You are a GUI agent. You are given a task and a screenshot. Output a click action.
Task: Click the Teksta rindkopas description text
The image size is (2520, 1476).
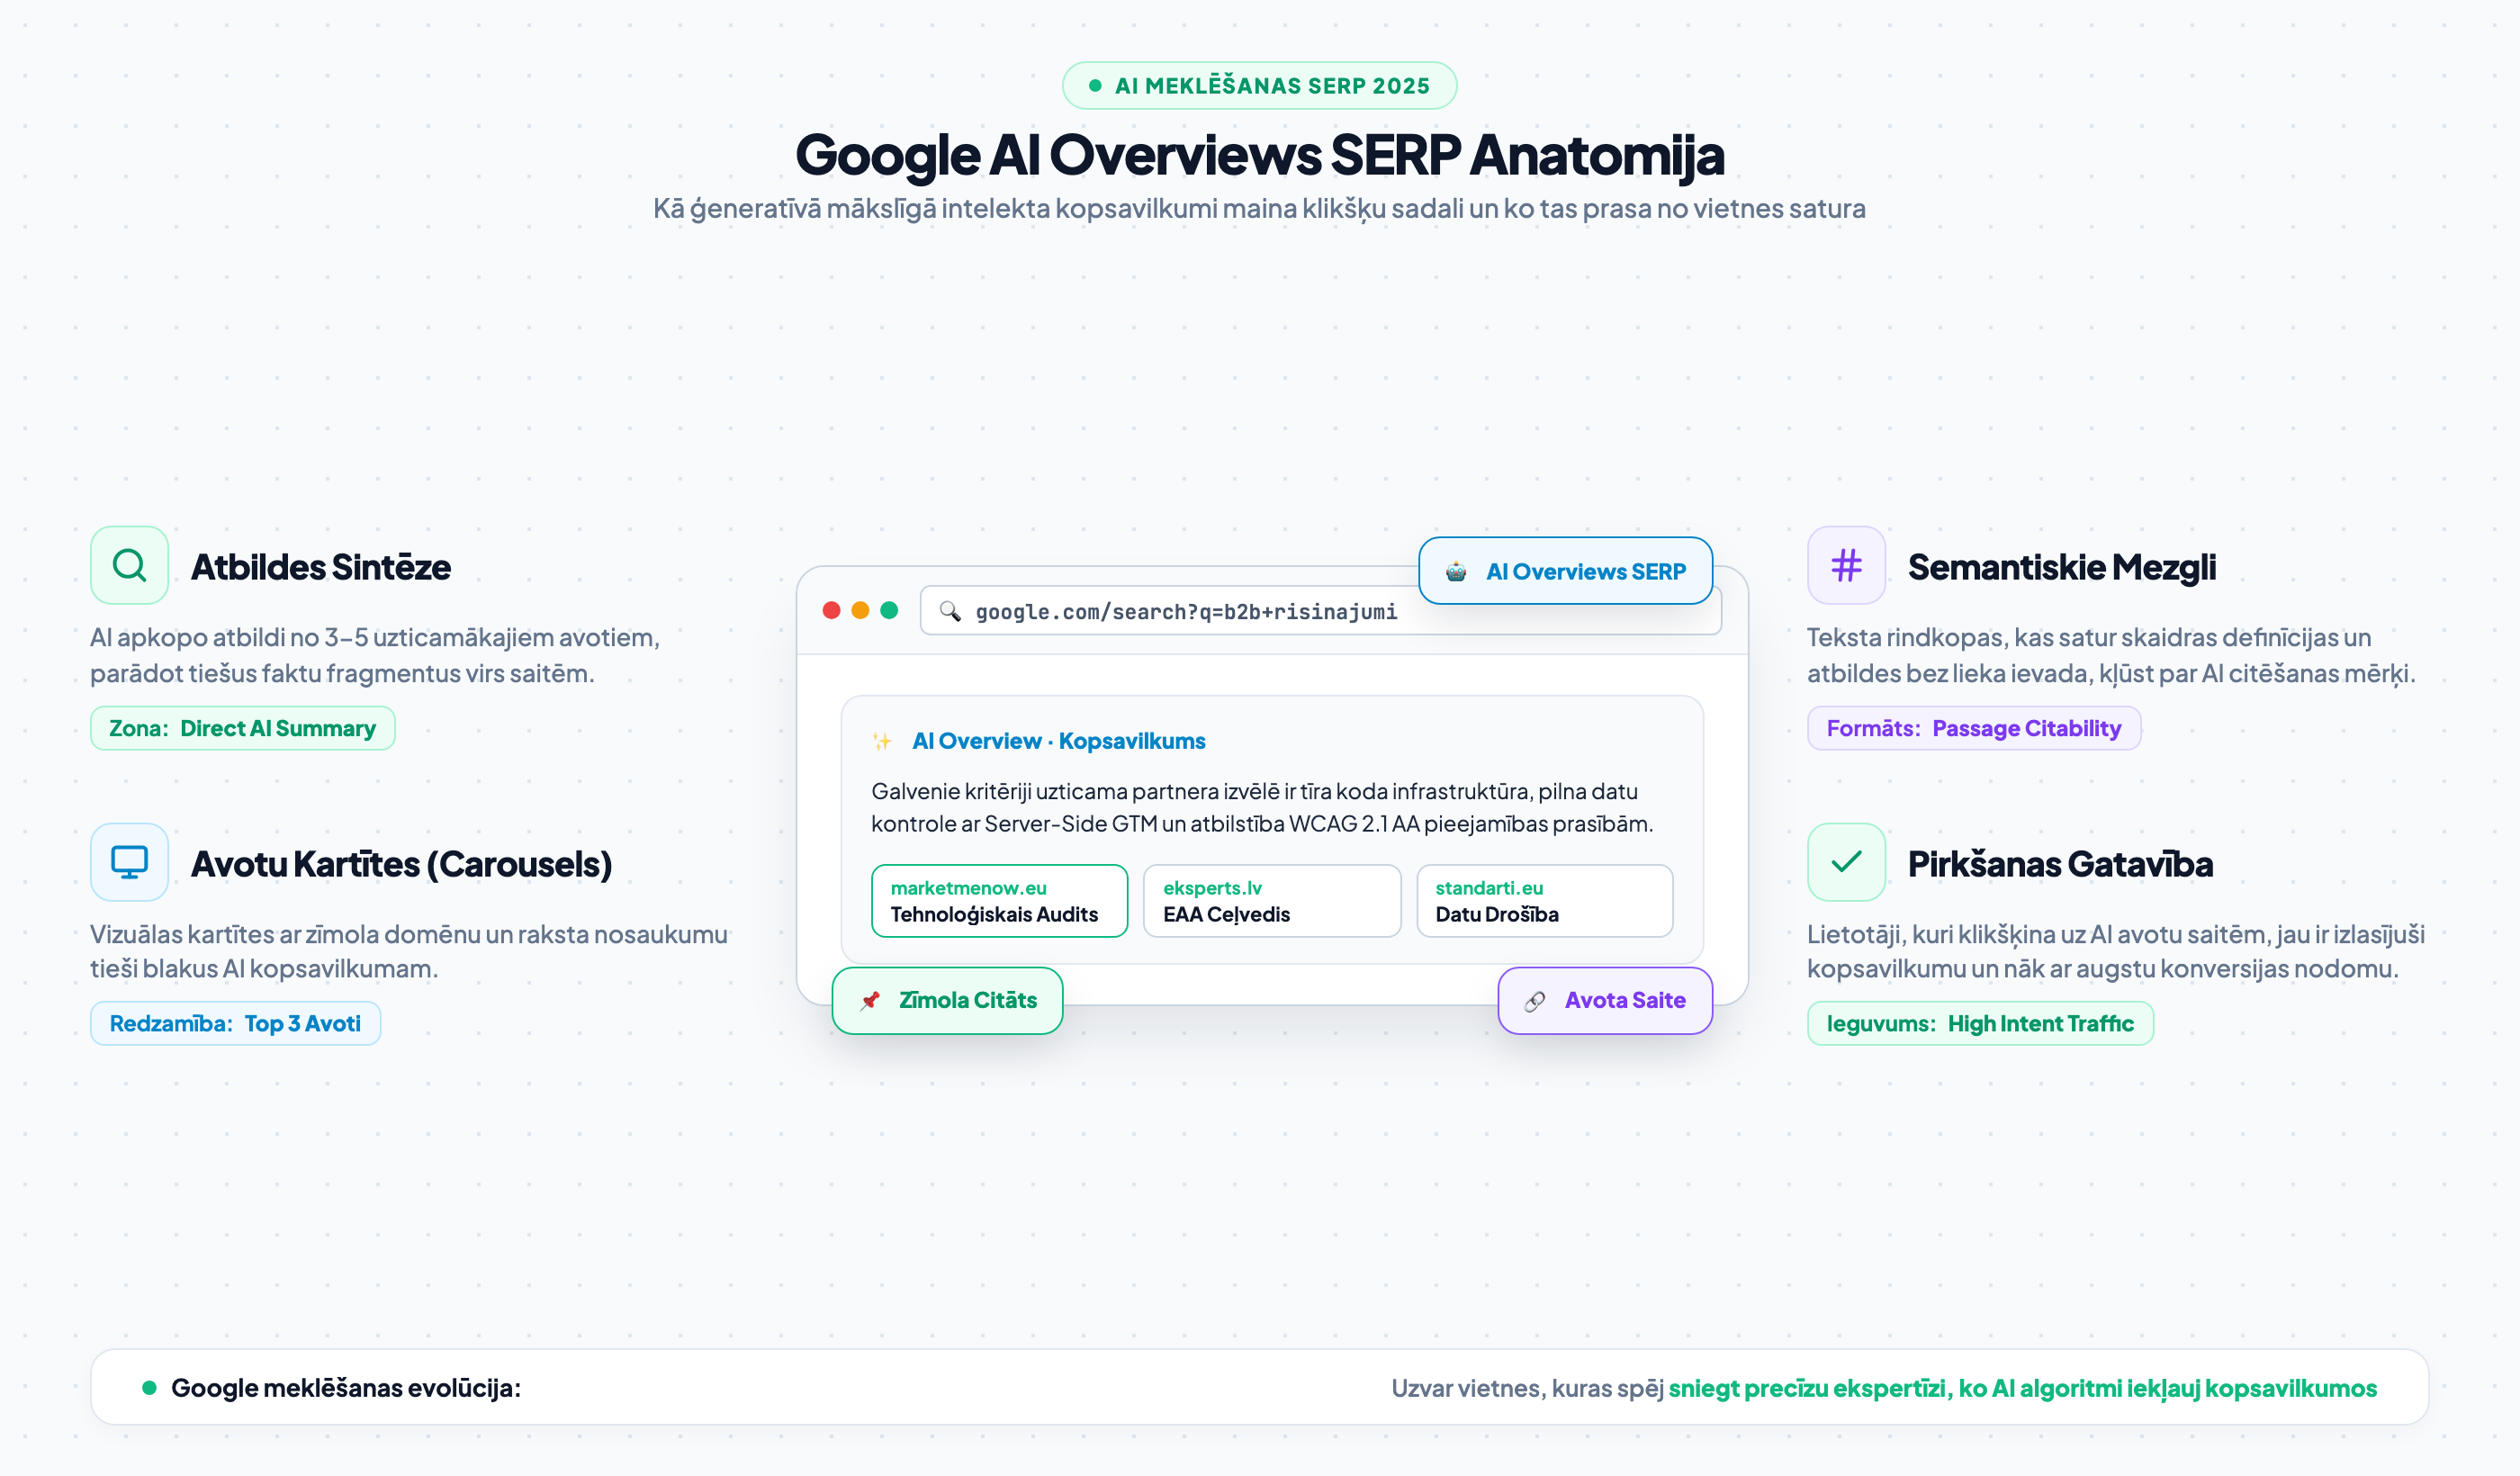(x=2111, y=655)
